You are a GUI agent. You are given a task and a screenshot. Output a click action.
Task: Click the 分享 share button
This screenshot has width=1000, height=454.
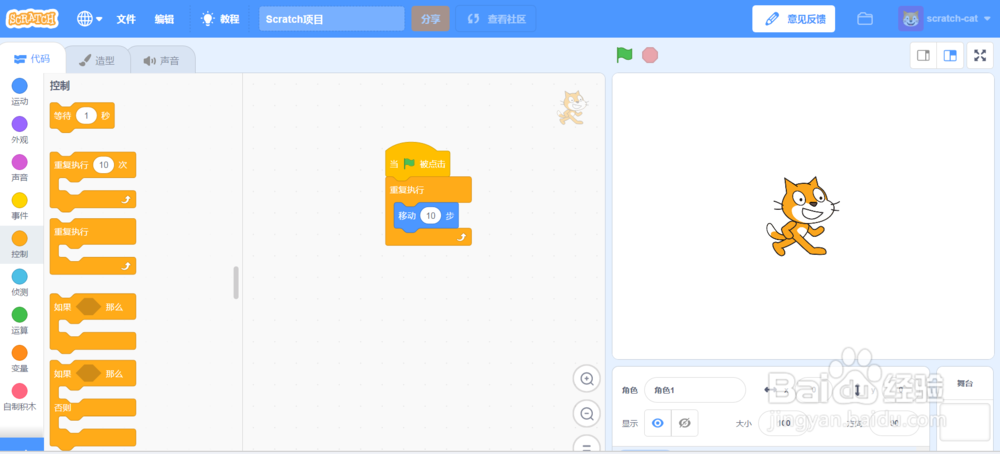coord(430,18)
